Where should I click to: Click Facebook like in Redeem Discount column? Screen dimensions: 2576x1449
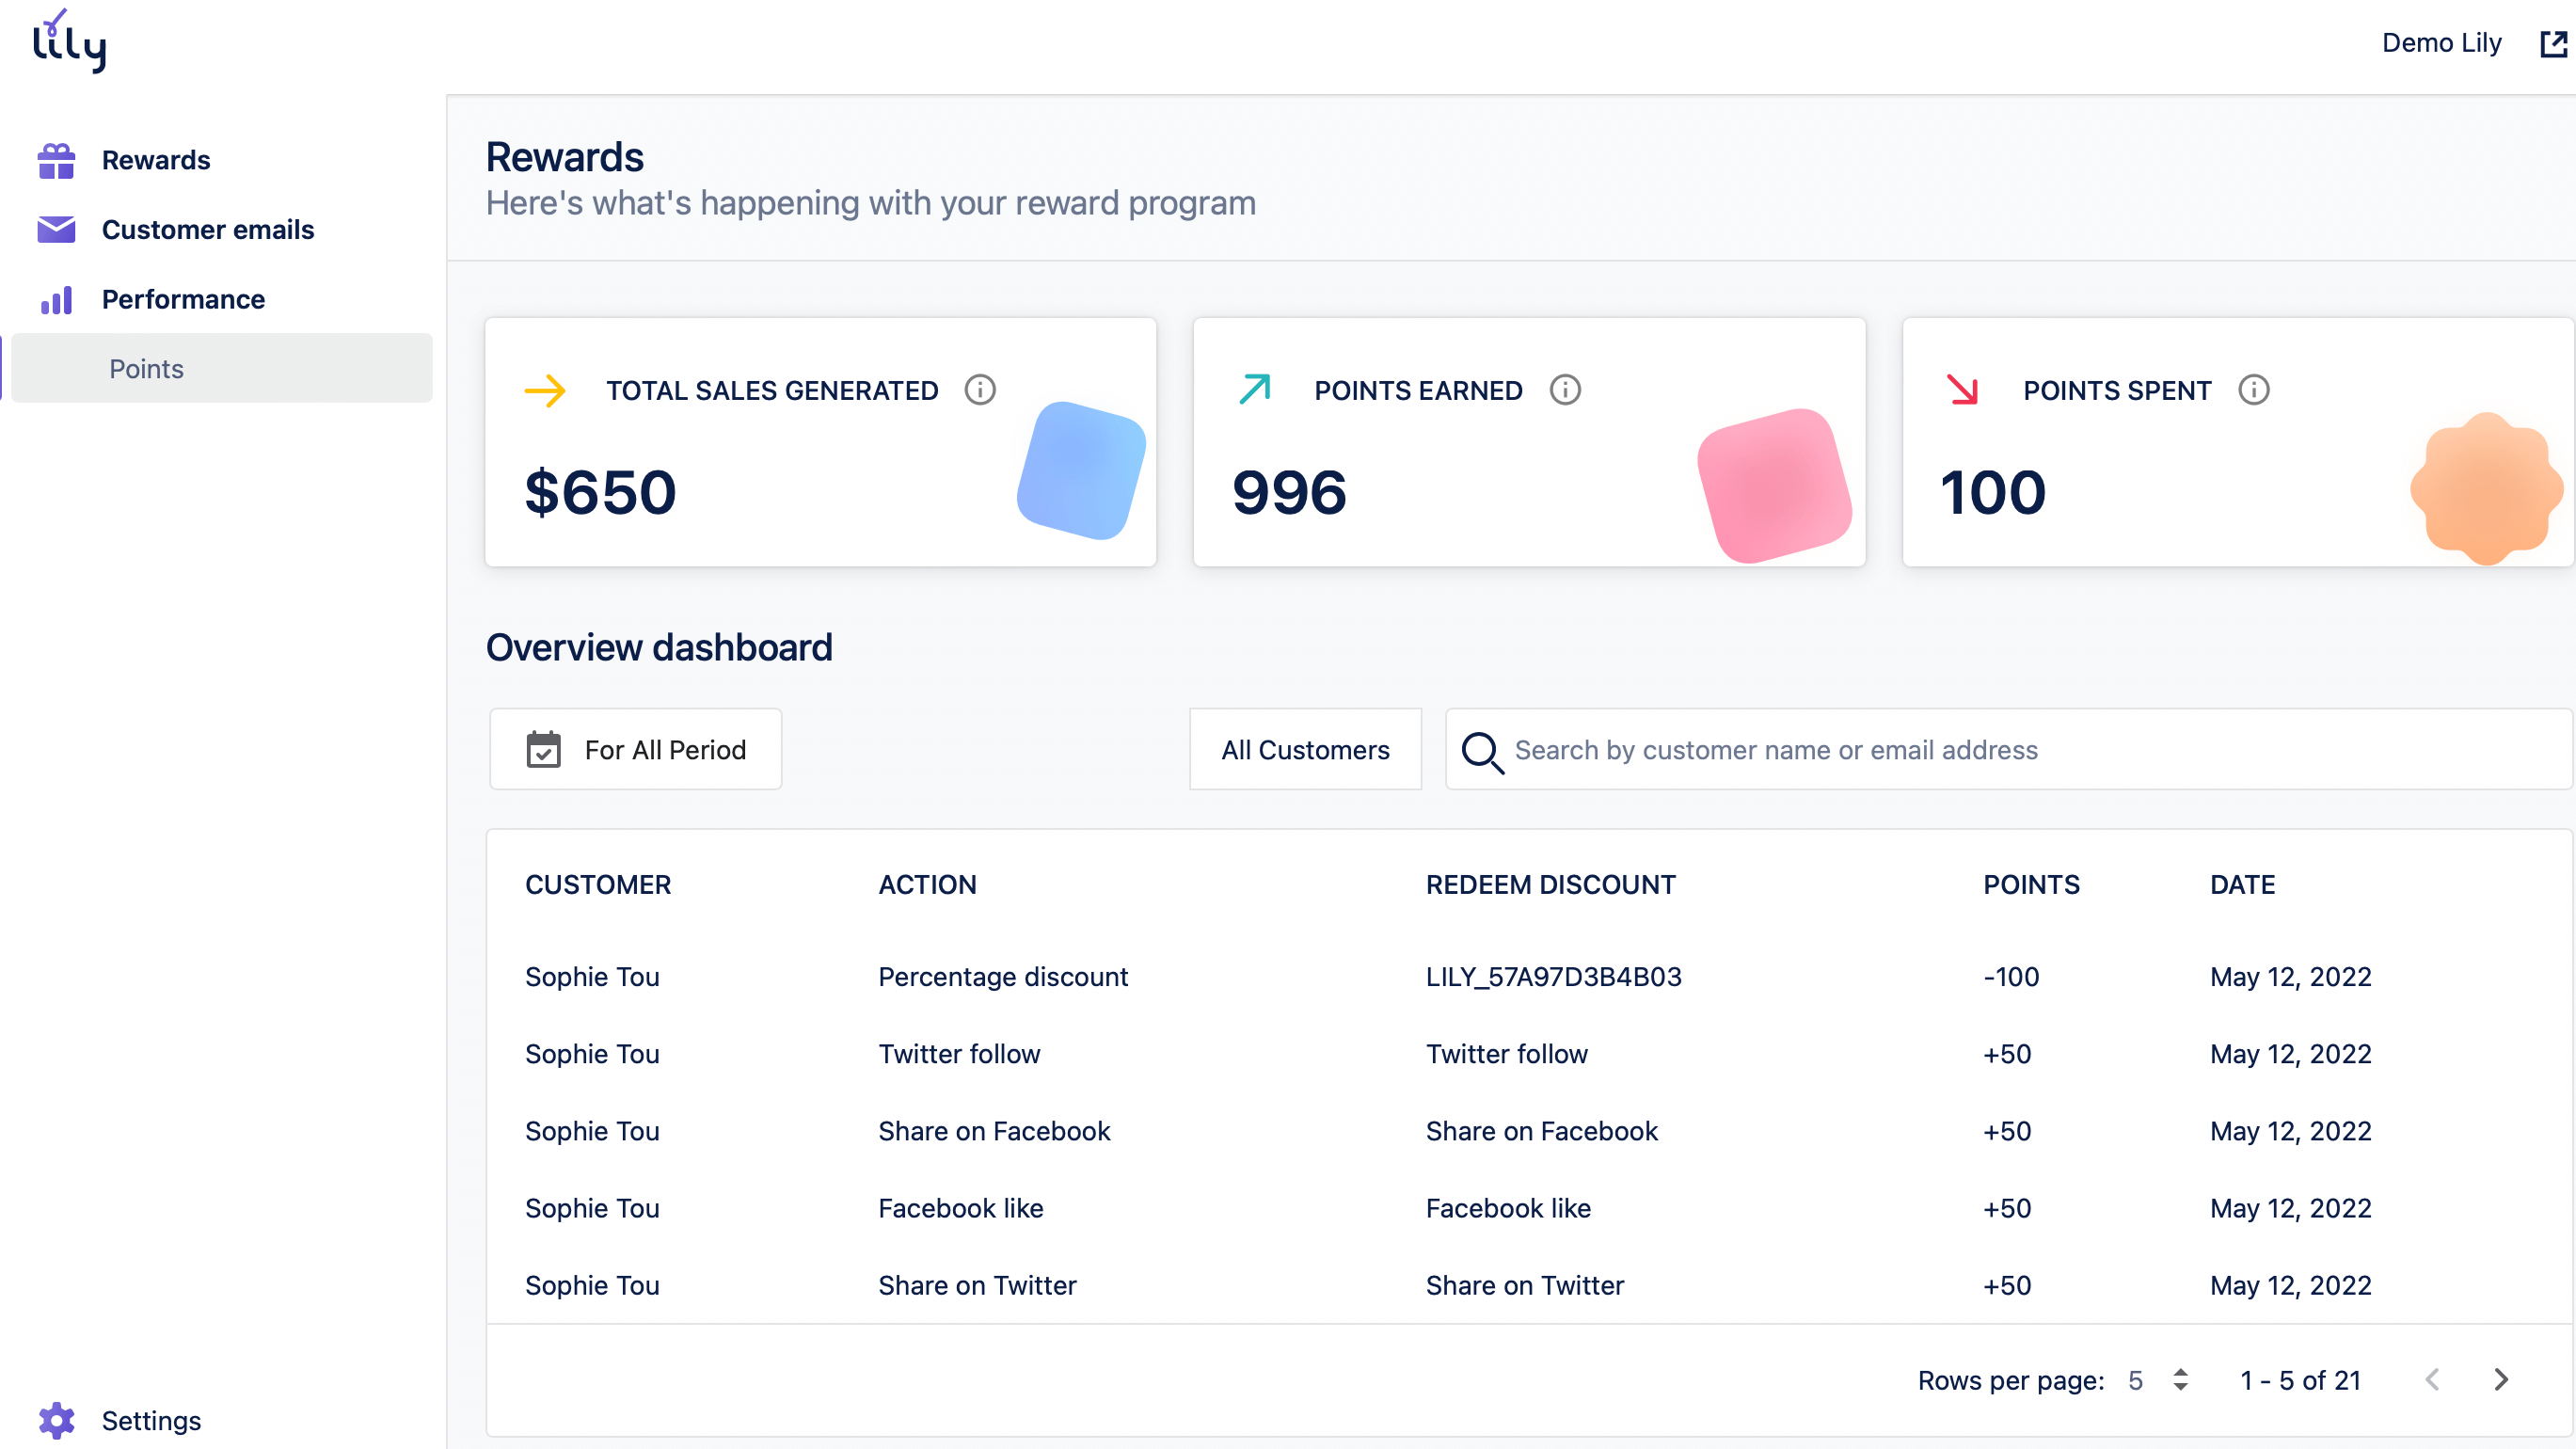click(1508, 1207)
